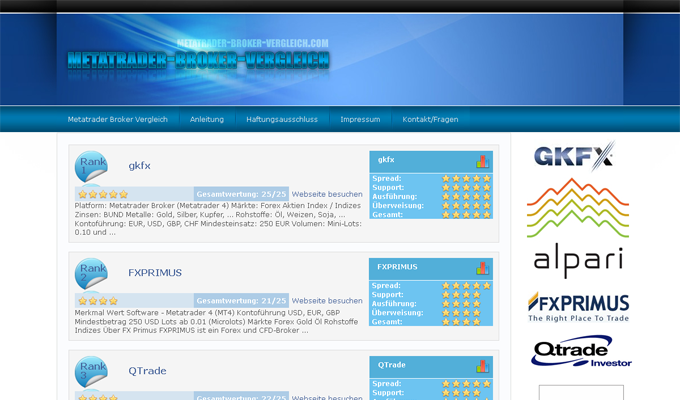Click bar chart icon in QTrade rating box

click(x=482, y=366)
